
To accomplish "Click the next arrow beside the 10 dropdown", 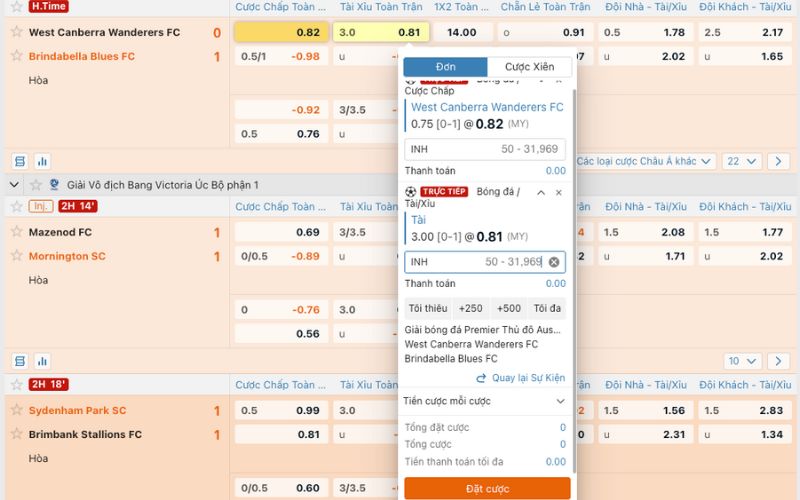I will [x=779, y=361].
